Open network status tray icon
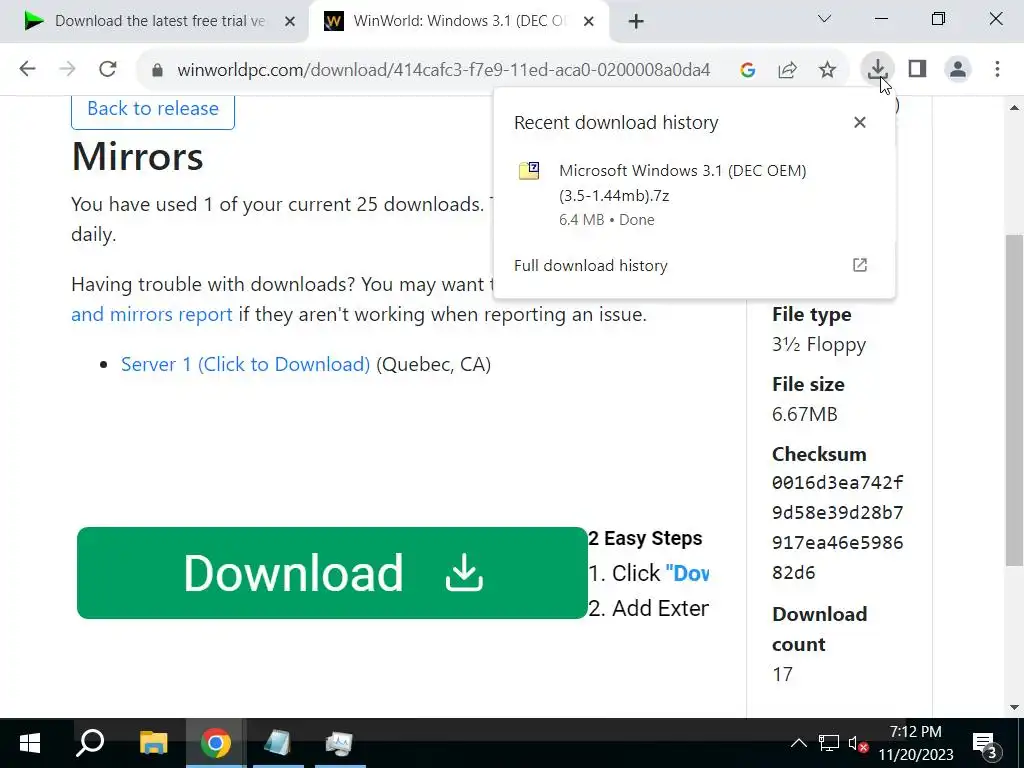This screenshot has height=768, width=1024. (x=829, y=743)
